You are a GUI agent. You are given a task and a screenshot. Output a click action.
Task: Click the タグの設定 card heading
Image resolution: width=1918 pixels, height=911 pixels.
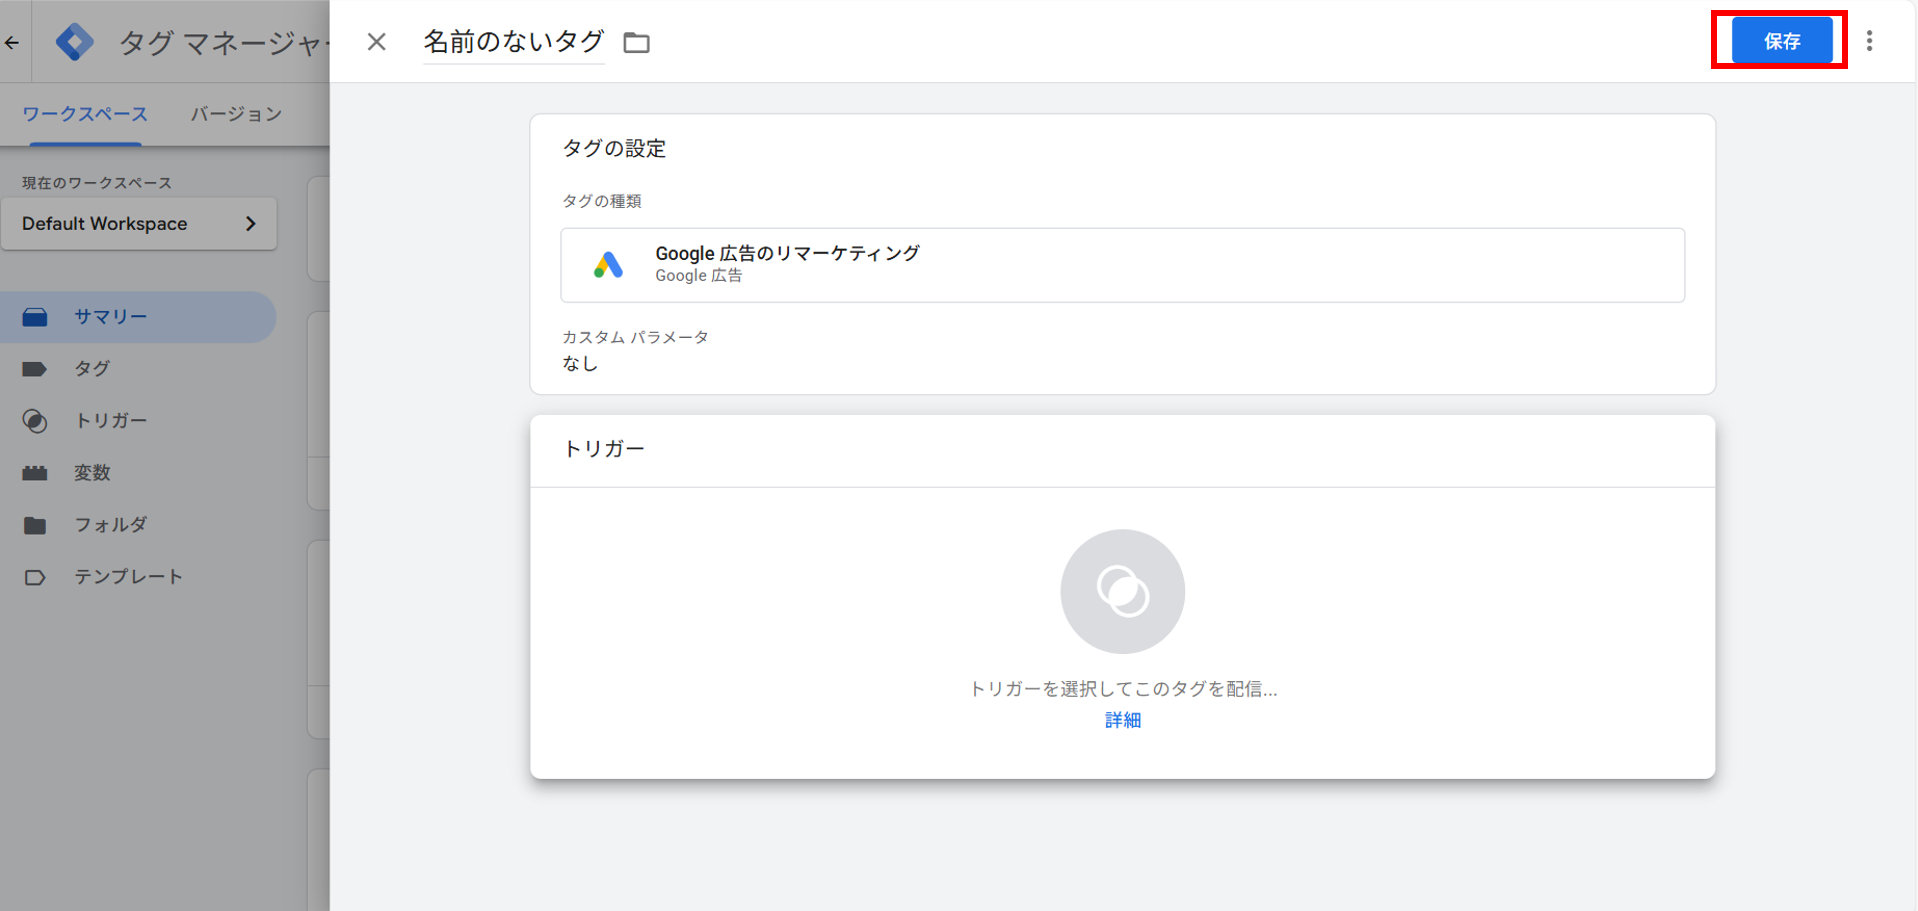point(614,148)
